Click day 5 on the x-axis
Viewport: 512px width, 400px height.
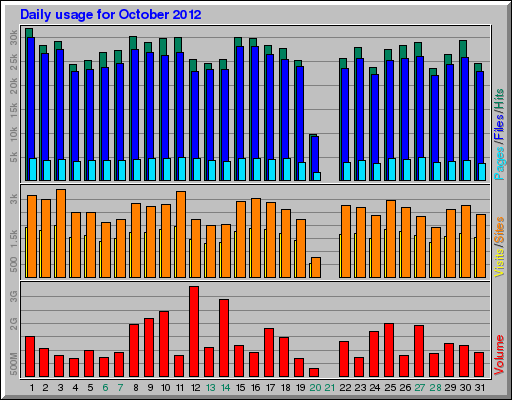pyautogui.click(x=90, y=388)
